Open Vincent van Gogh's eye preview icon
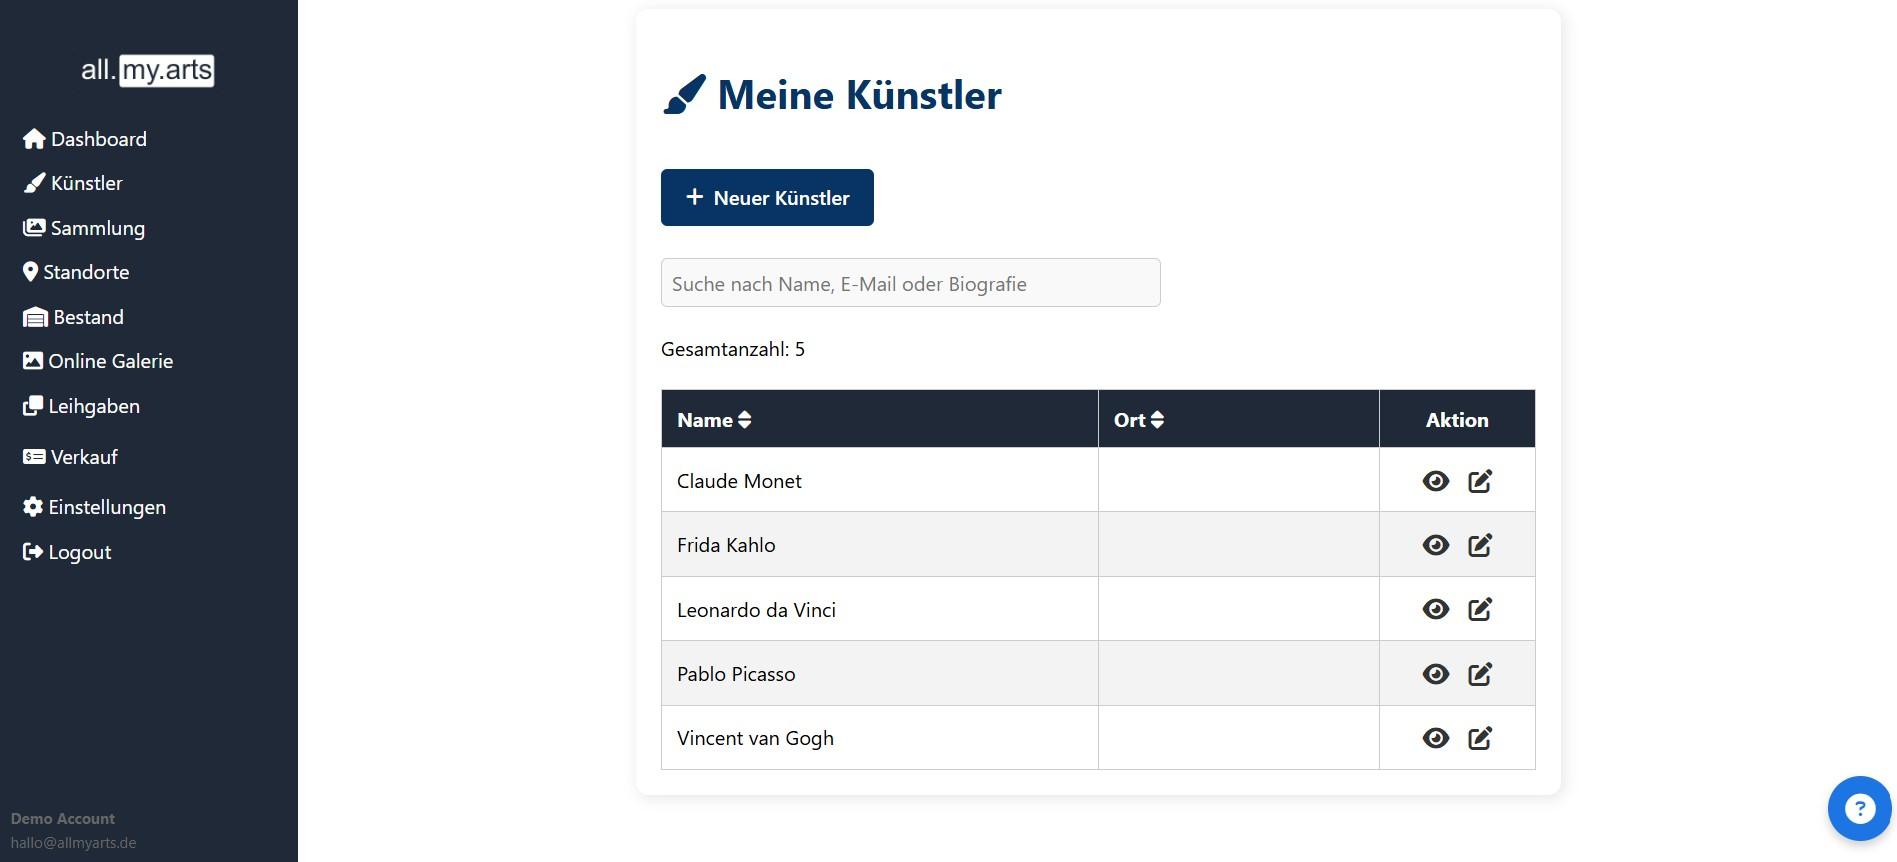Screen dimensions: 1897x862 pyautogui.click(x=1436, y=738)
